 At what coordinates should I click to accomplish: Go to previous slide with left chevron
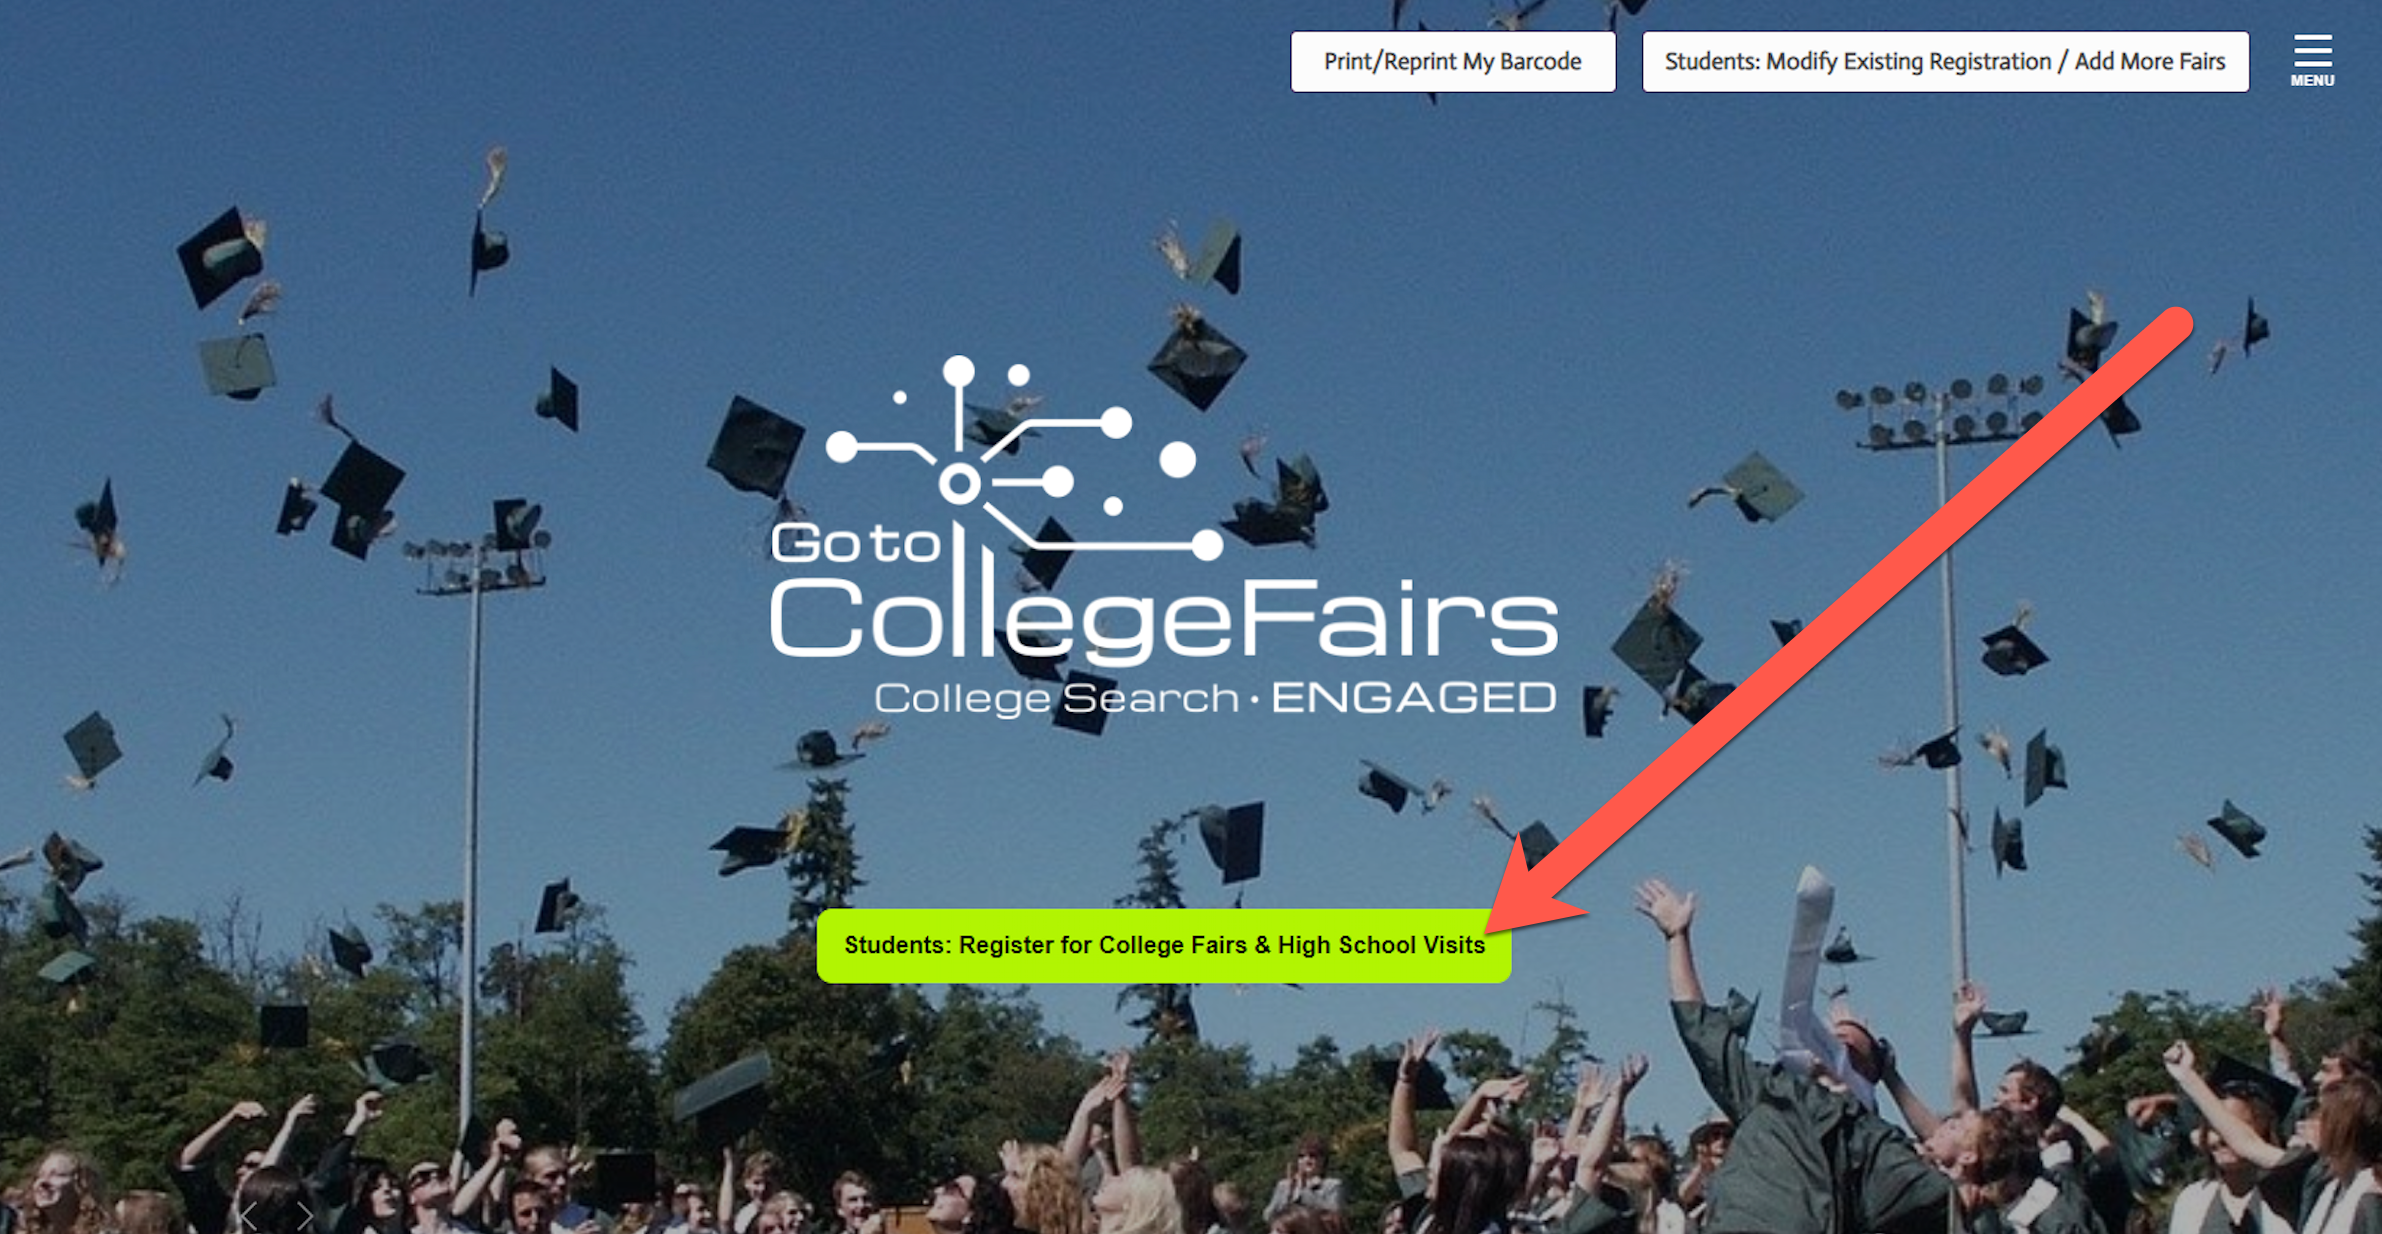248,1215
